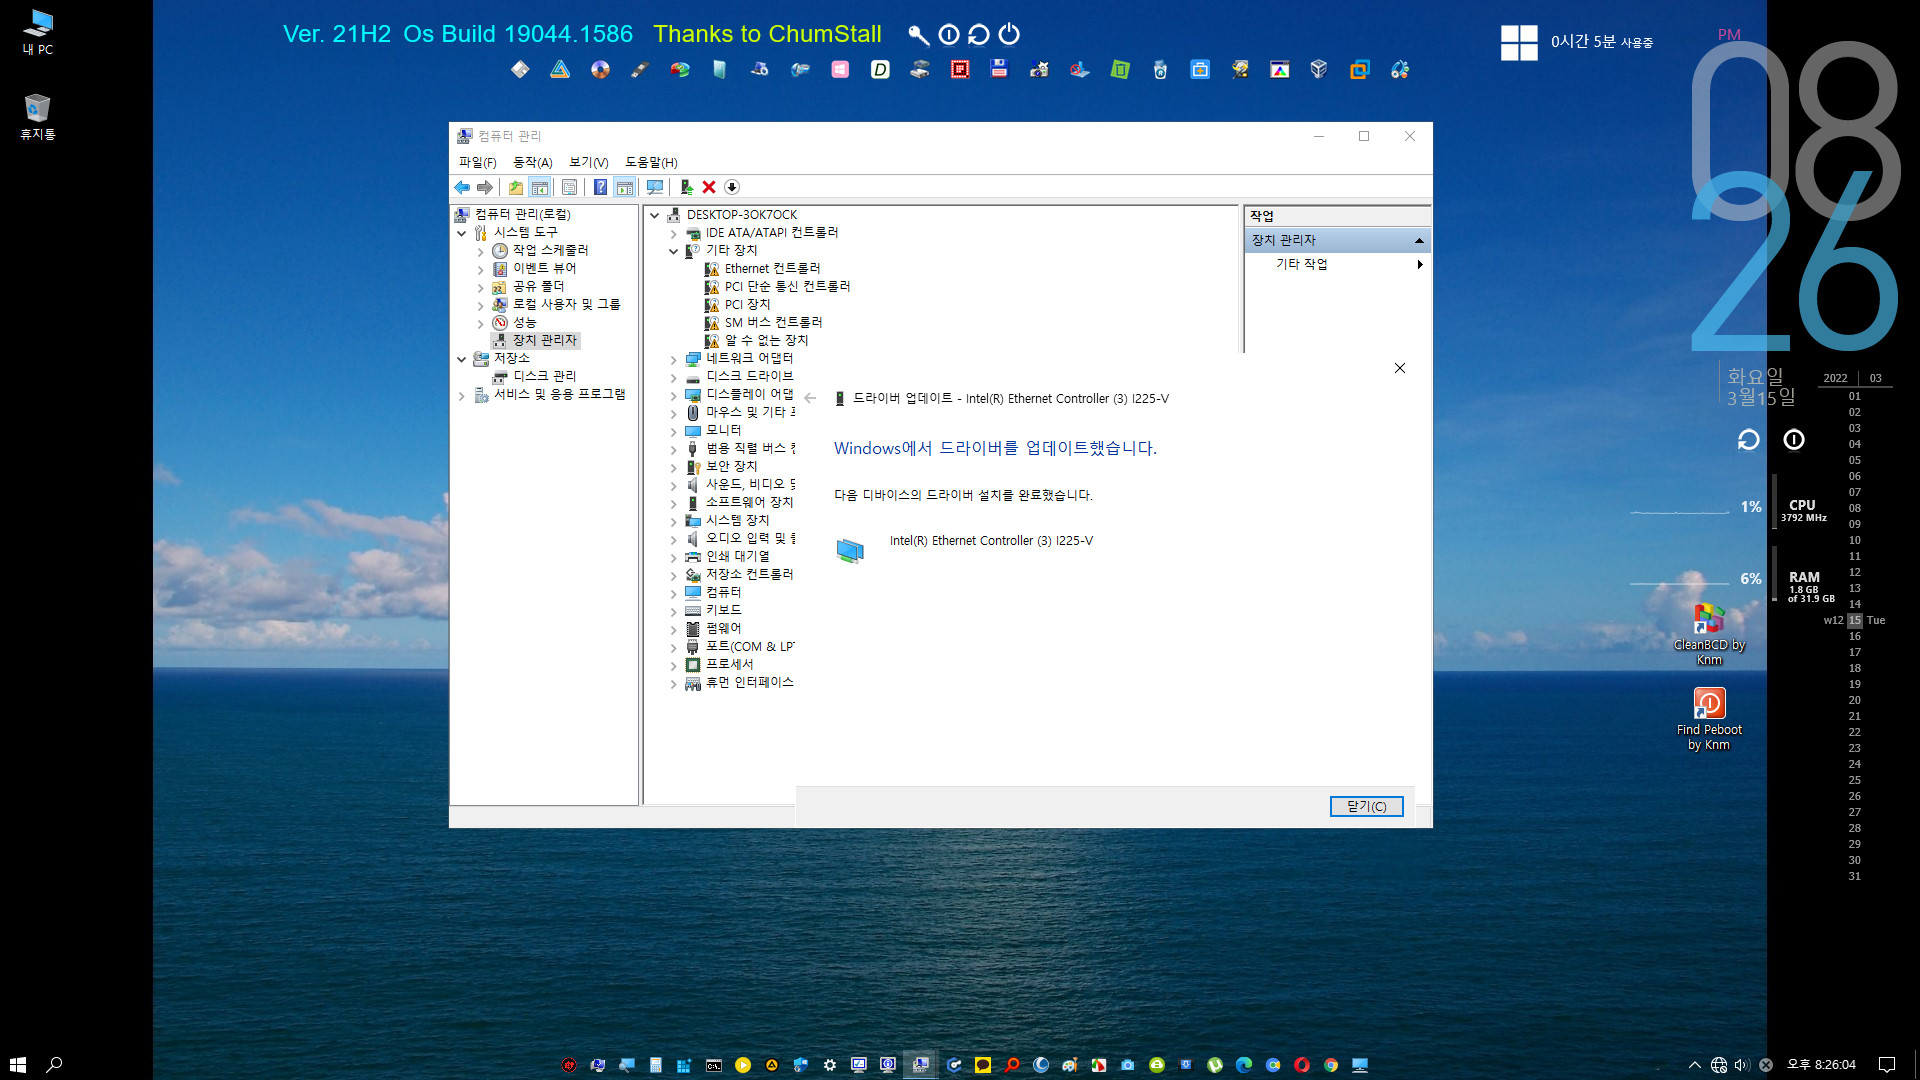The image size is (1920, 1080).
Task: Open the Properties toolbar icon
Action: pyautogui.click(x=569, y=187)
